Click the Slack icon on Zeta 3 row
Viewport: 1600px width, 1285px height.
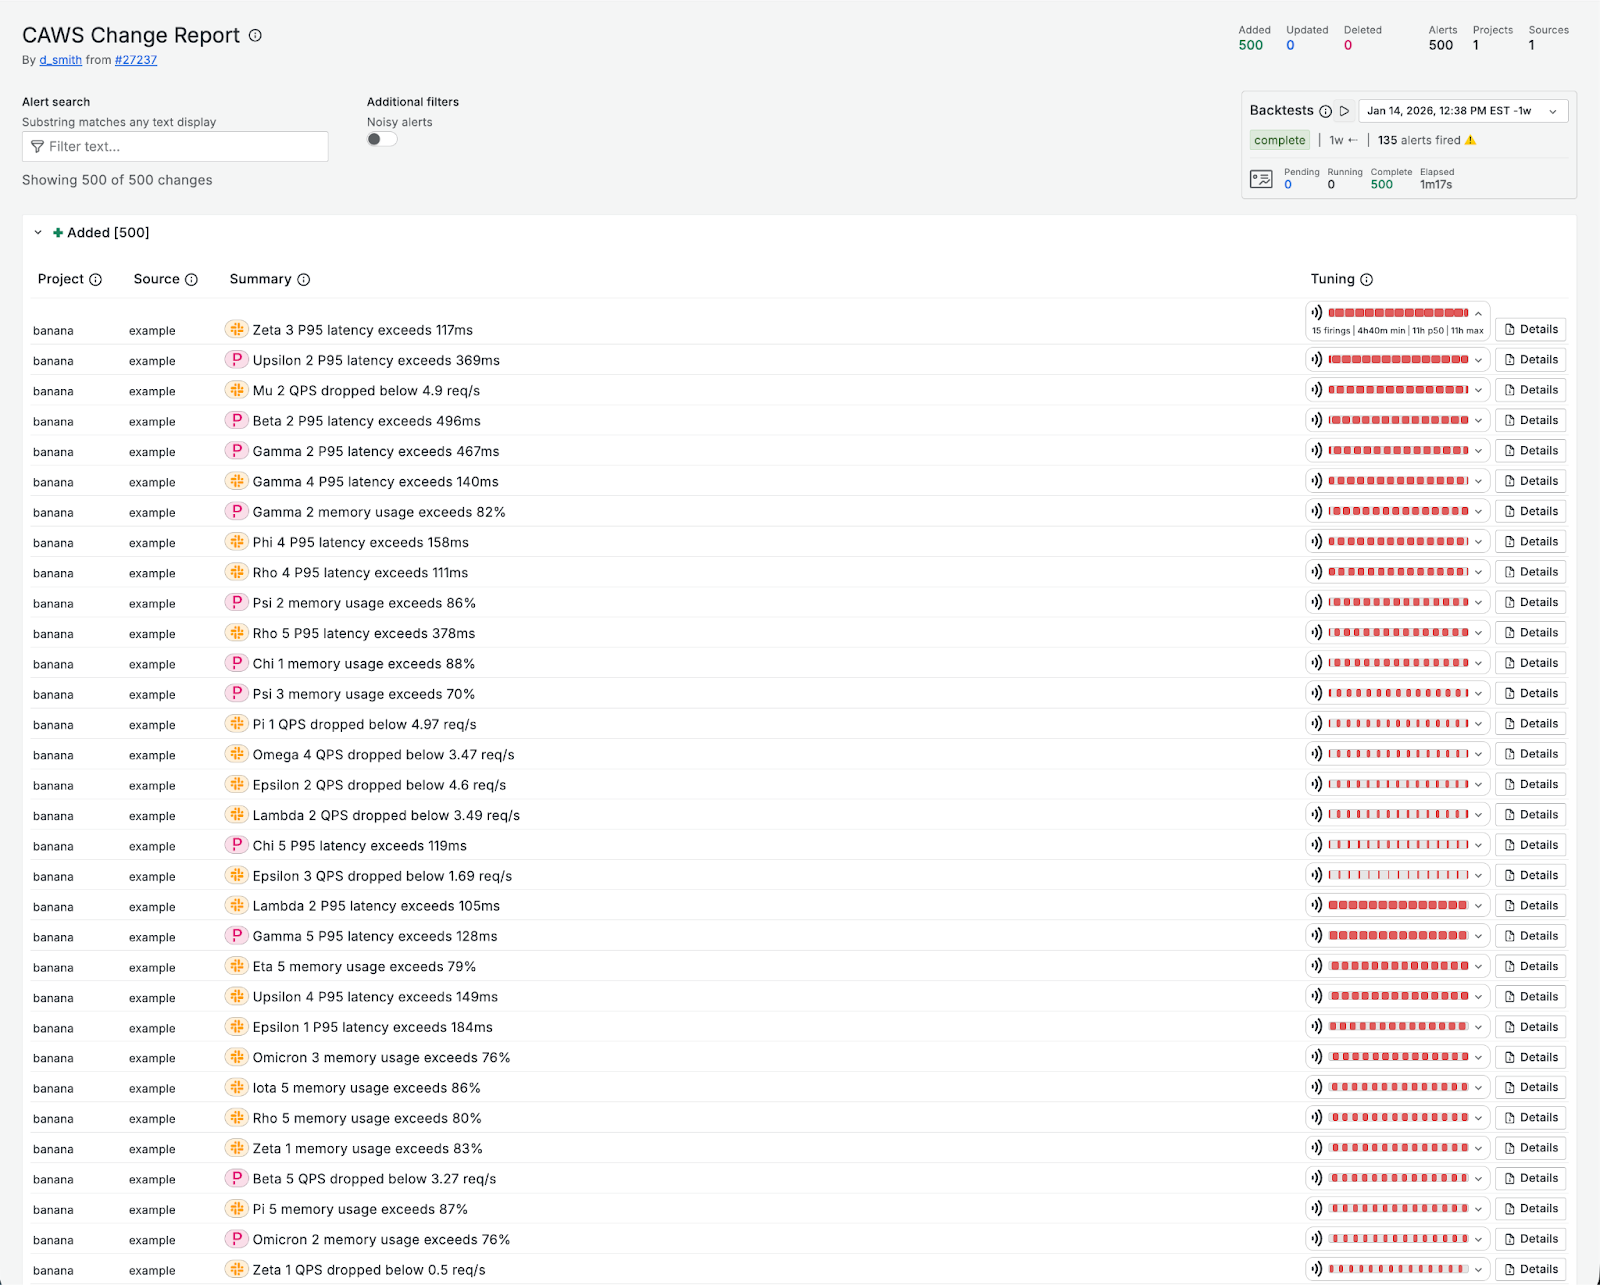pyautogui.click(x=237, y=330)
